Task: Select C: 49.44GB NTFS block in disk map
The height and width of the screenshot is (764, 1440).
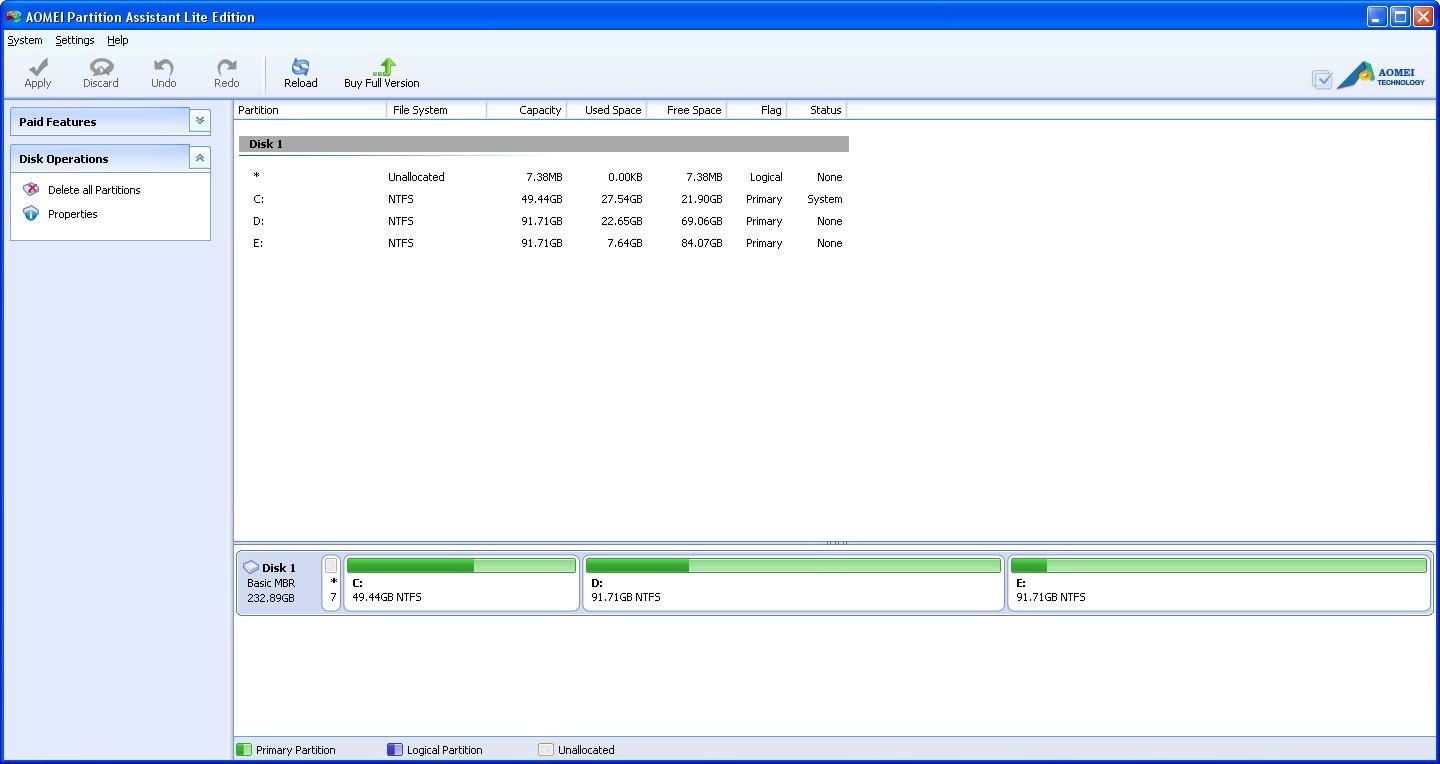Action: pos(461,583)
